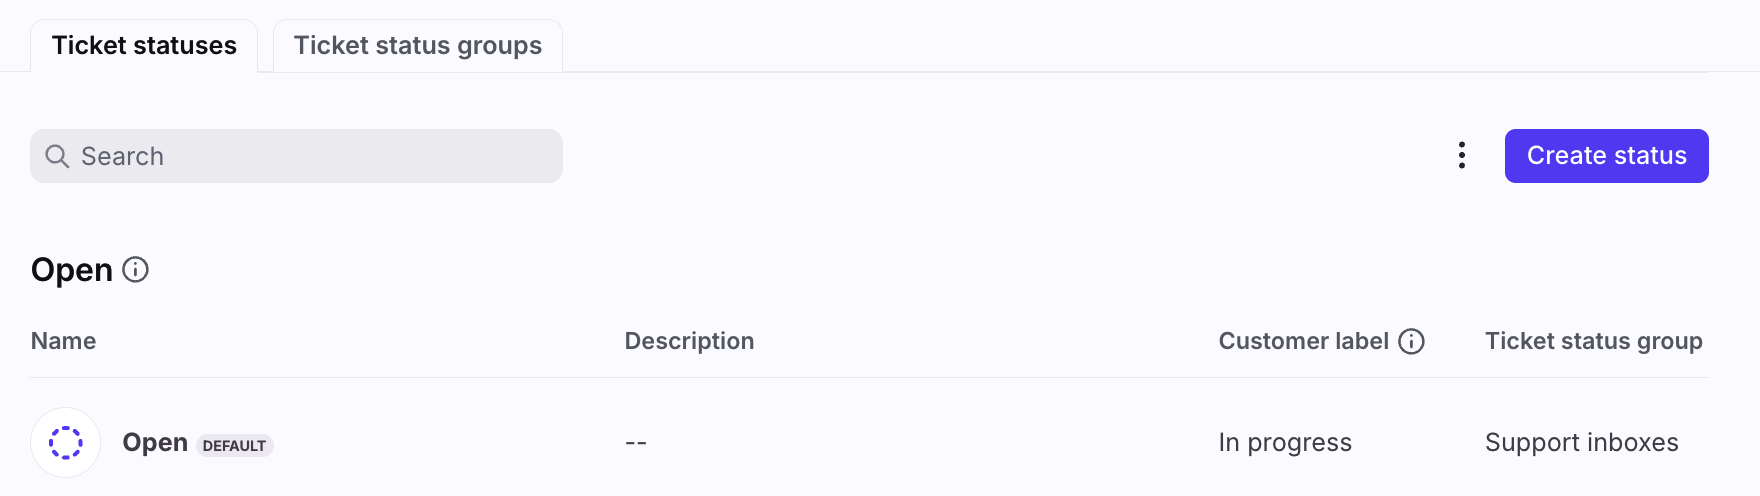Click the magnifier icon in search box
The height and width of the screenshot is (496, 1760).
pos(57,156)
